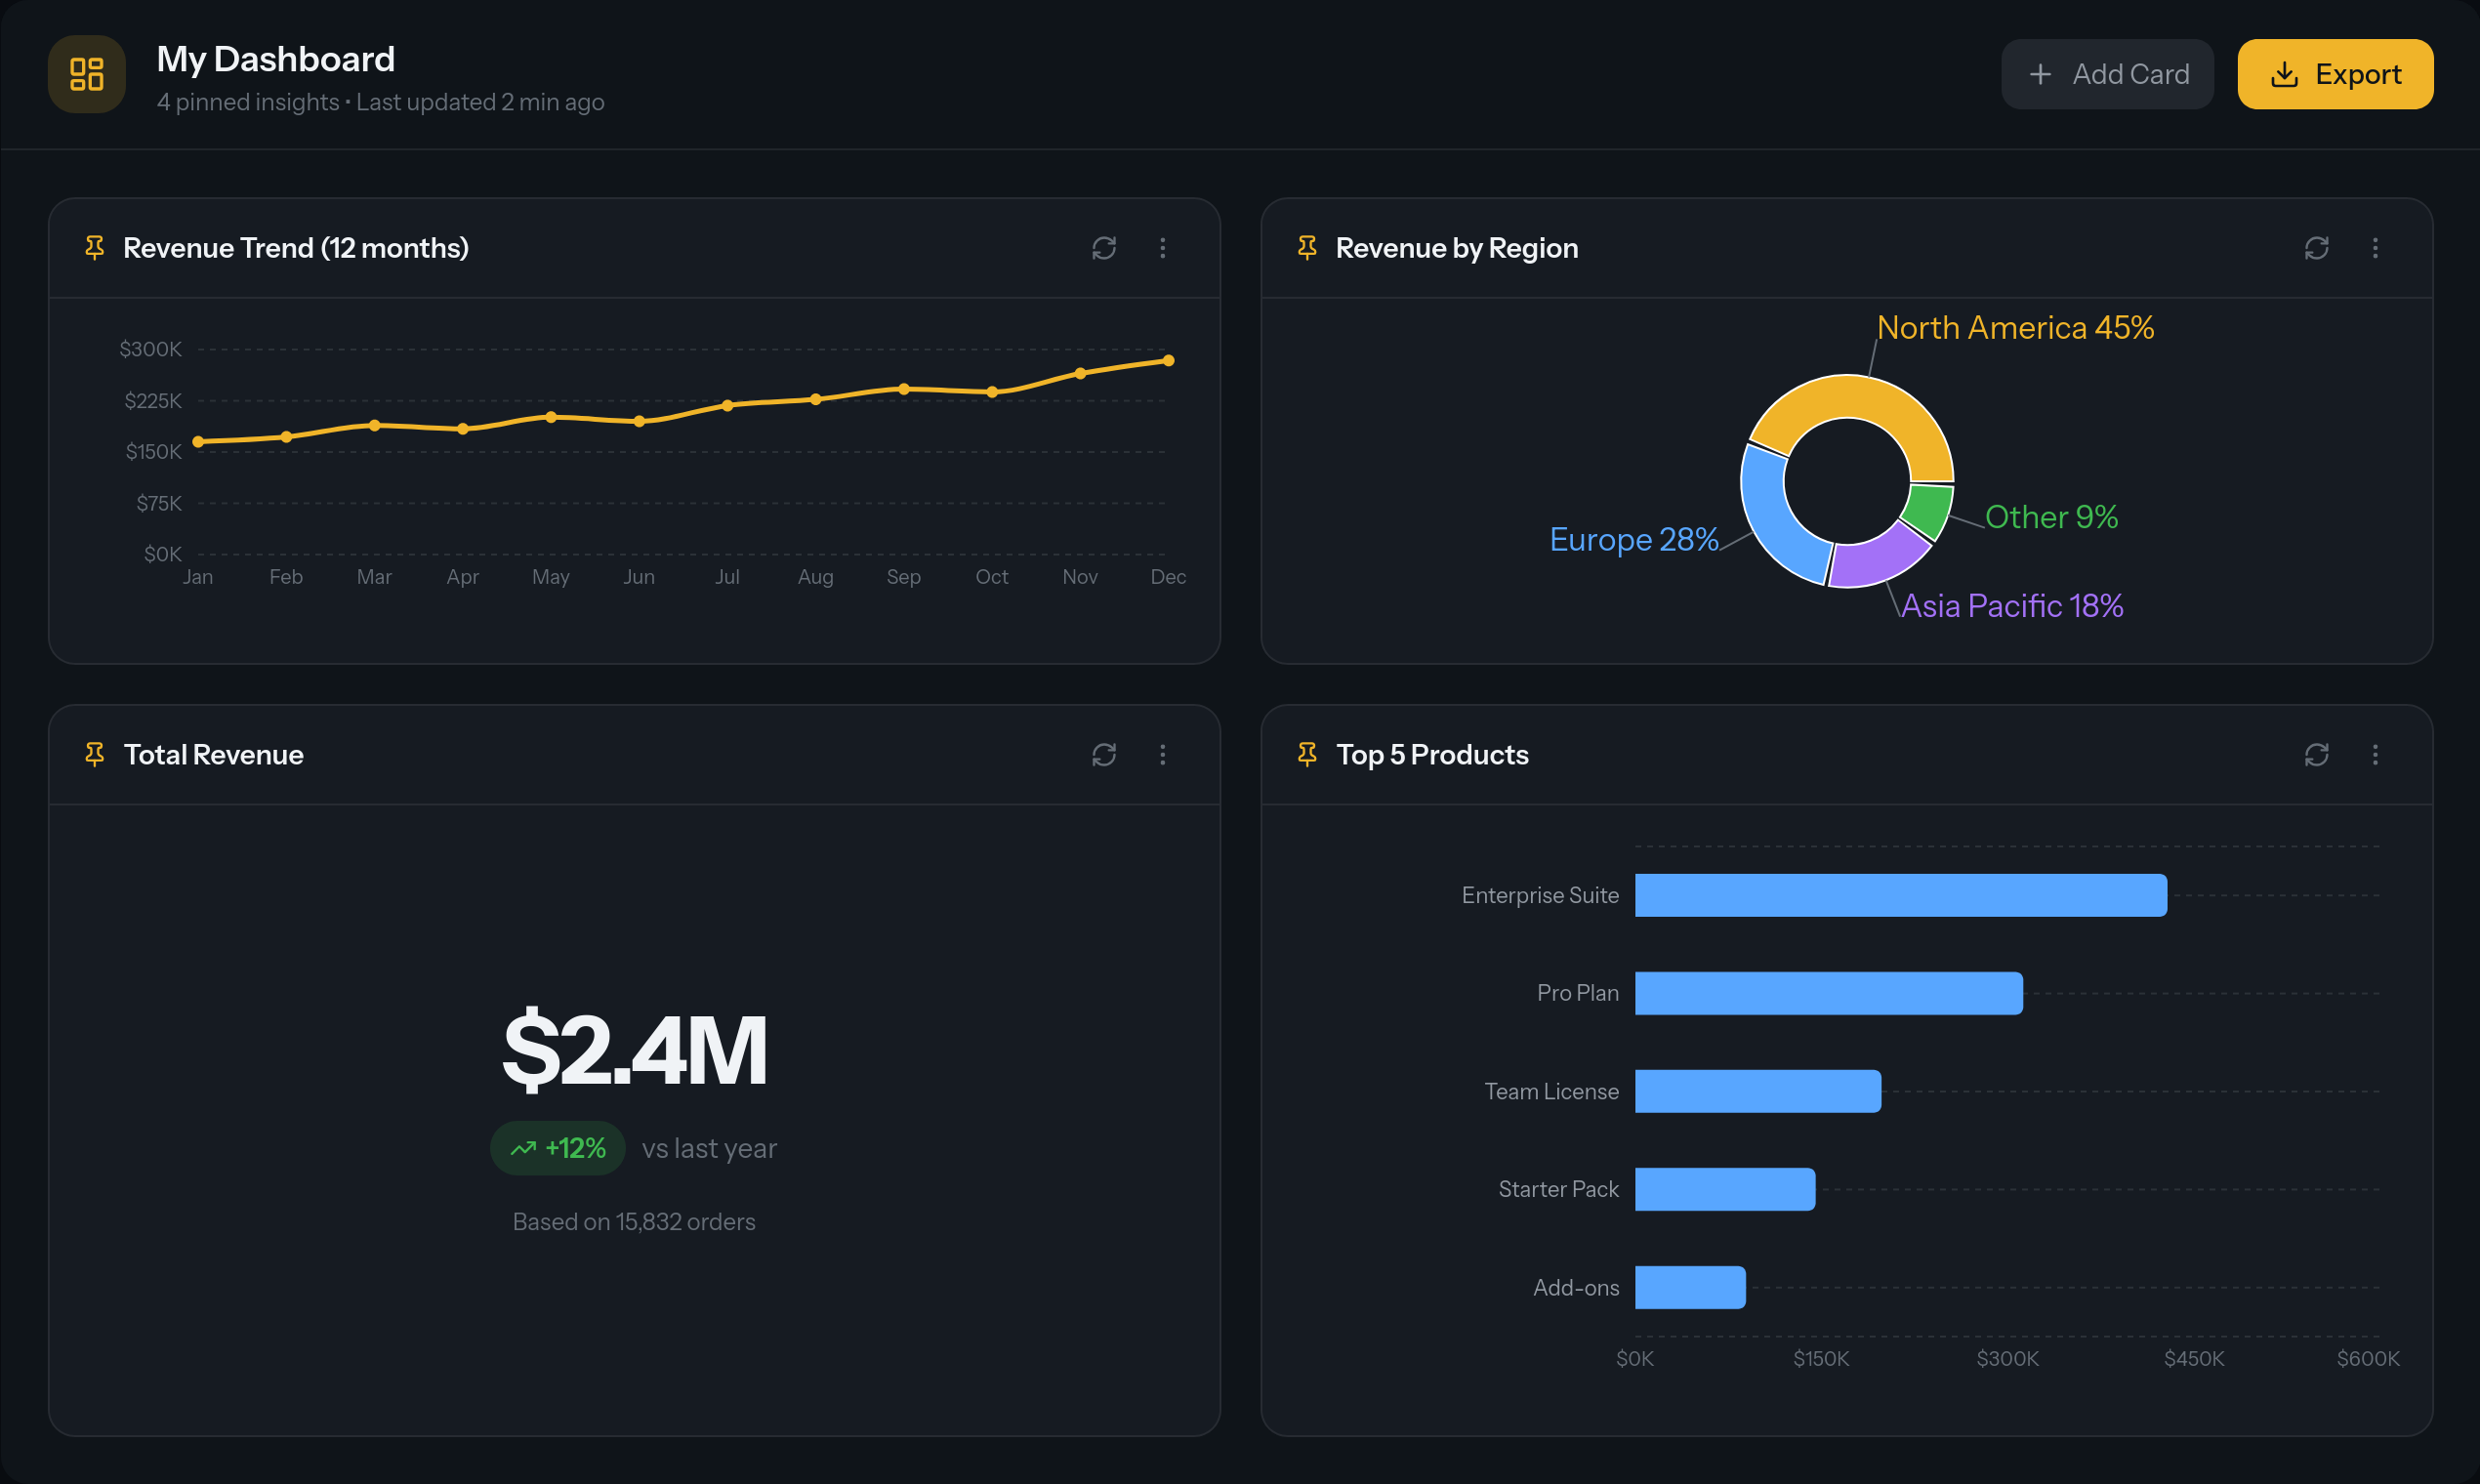Open Top 5 Products options menu

click(x=2375, y=755)
